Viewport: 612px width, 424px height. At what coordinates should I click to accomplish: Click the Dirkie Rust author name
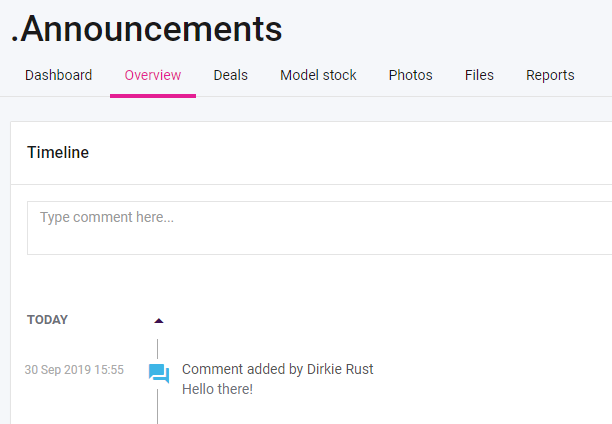[340, 369]
